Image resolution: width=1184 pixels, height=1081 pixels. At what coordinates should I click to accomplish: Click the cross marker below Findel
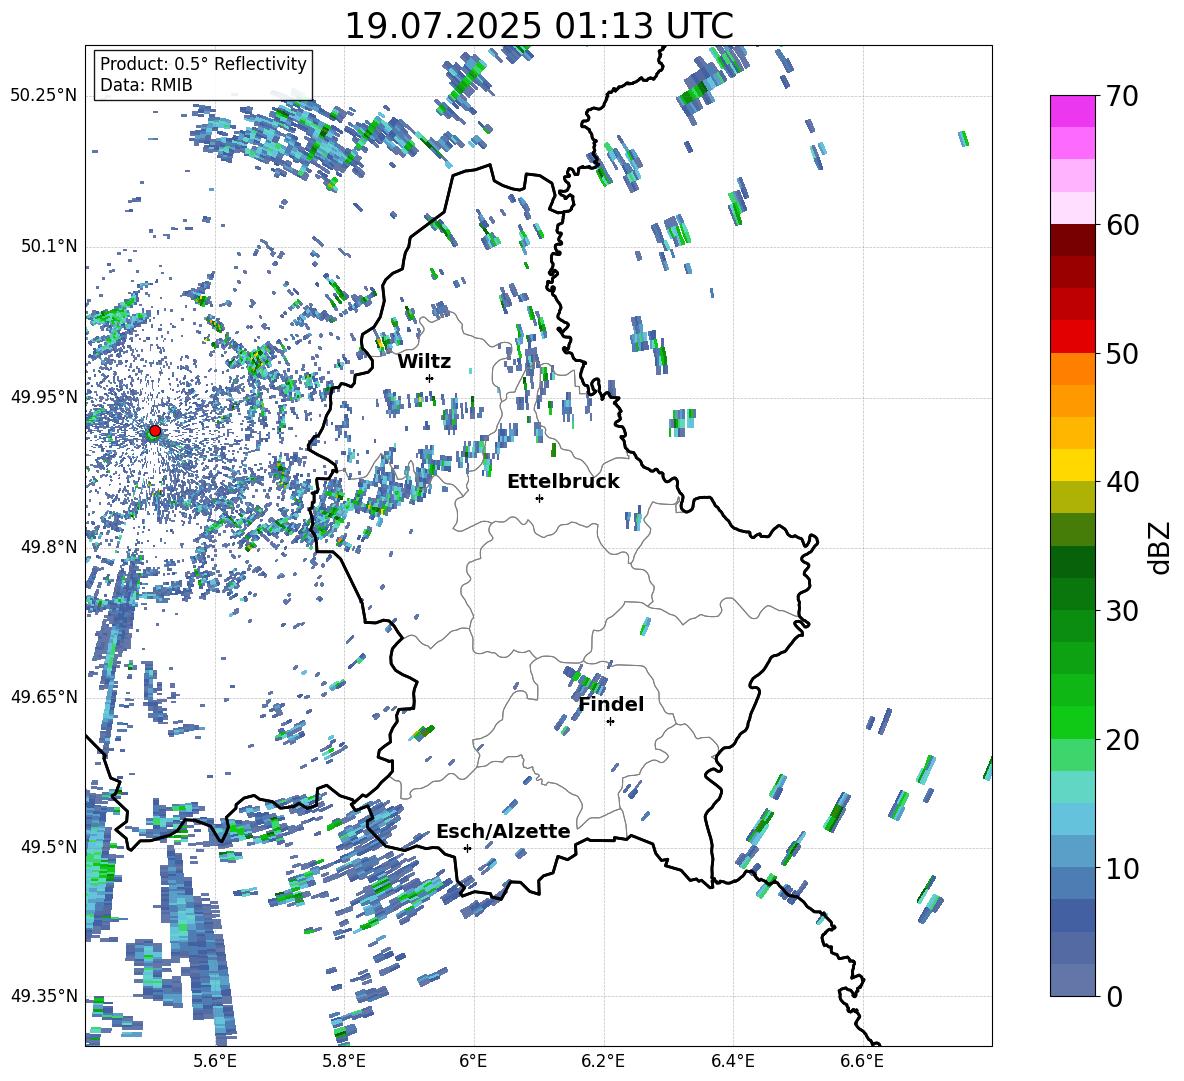click(x=610, y=721)
